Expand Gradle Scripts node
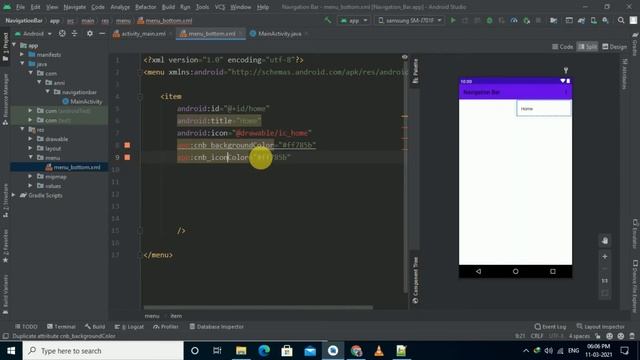Image resolution: width=640 pixels, height=360 pixels. 14,195
